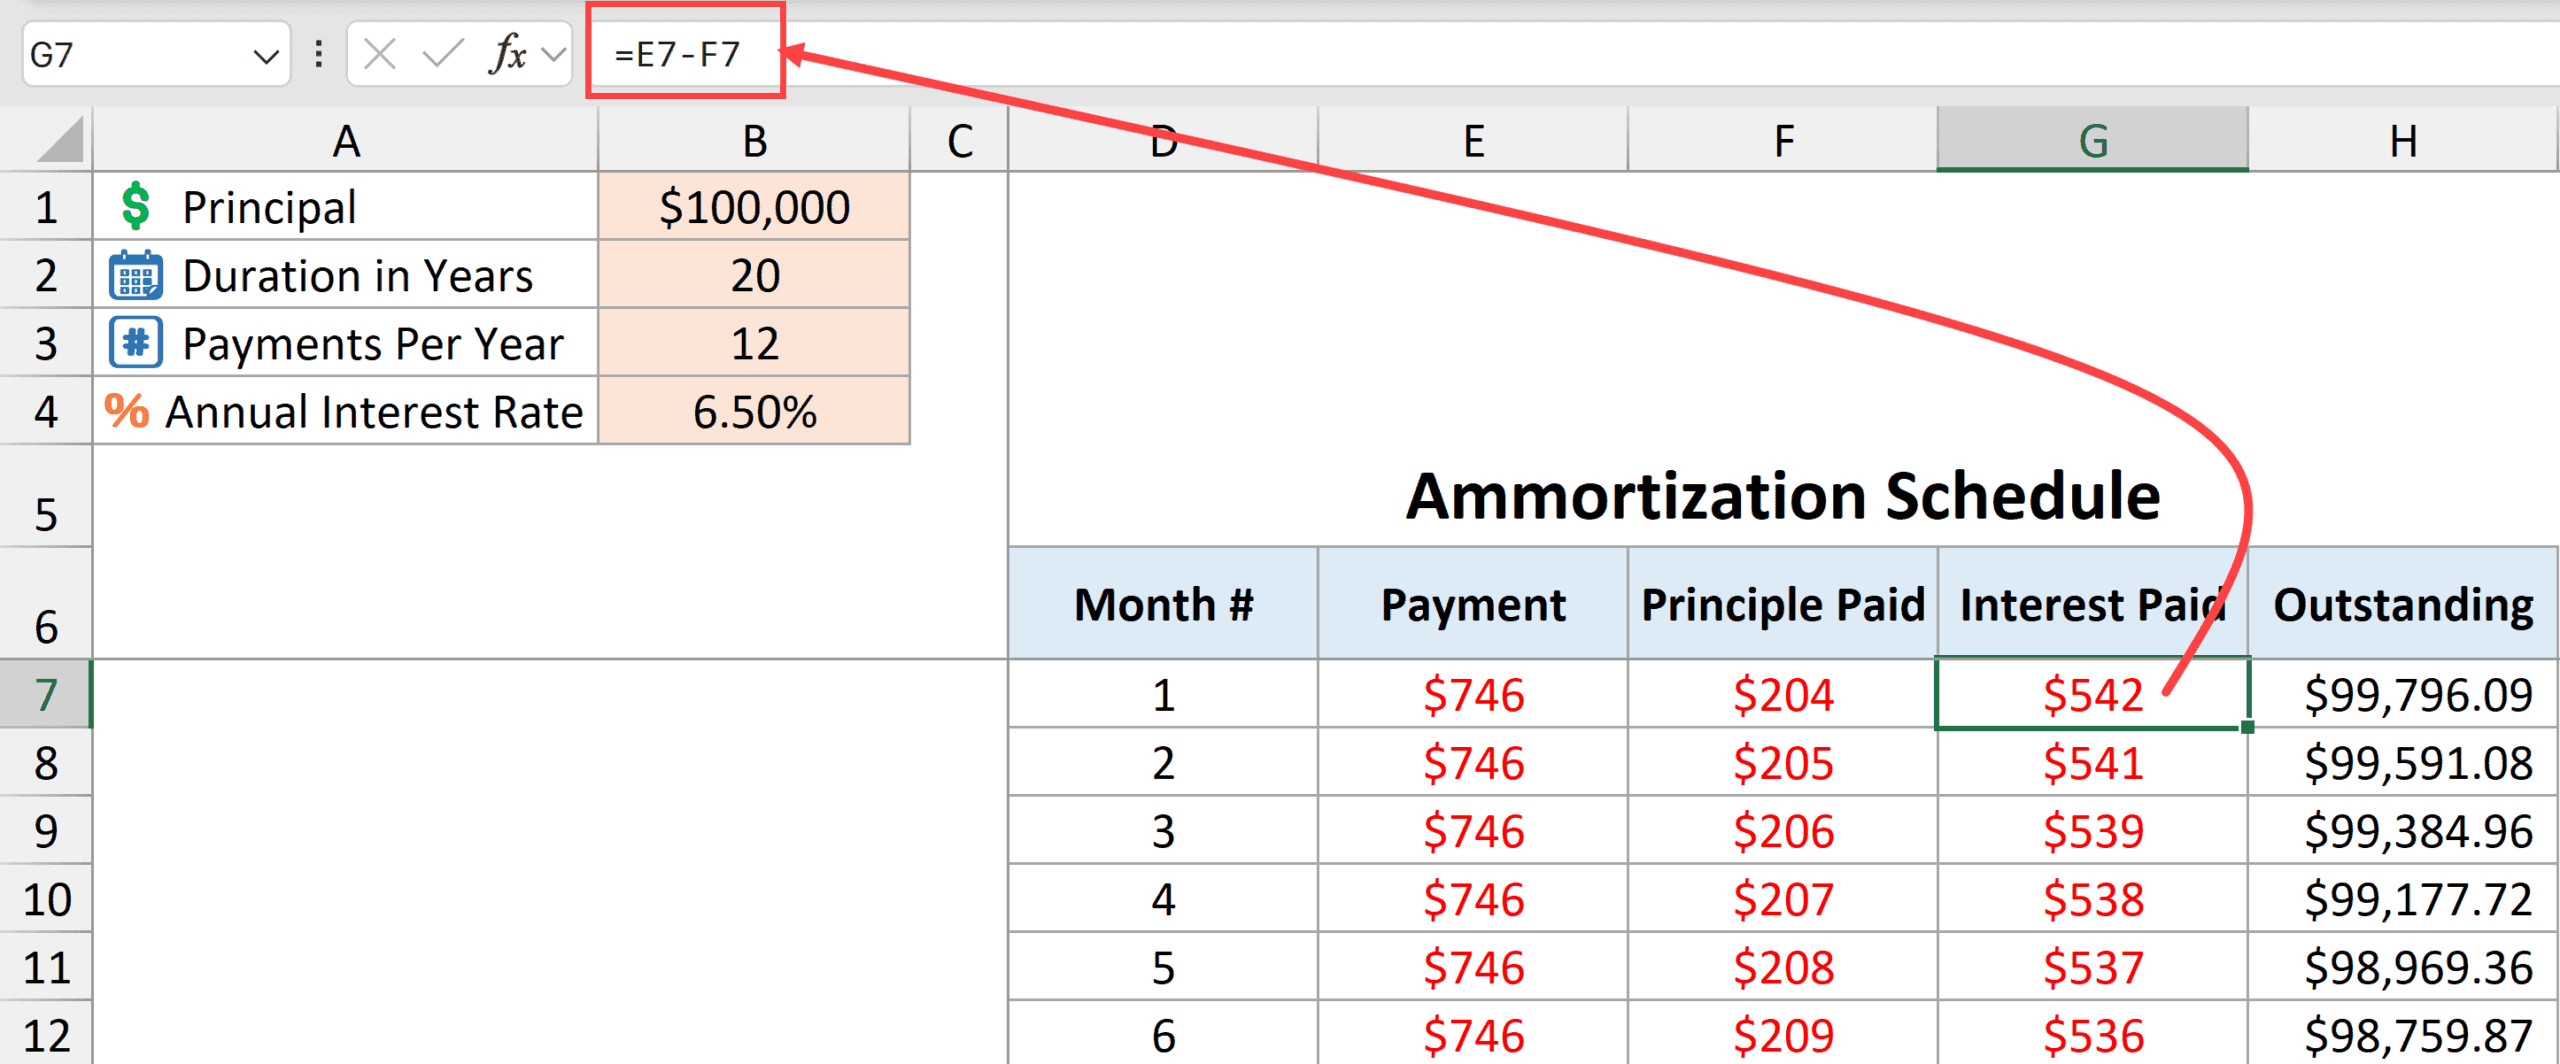2560x1064 pixels.
Task: Click the fill handle of cell G7
Action: [x=2247, y=727]
